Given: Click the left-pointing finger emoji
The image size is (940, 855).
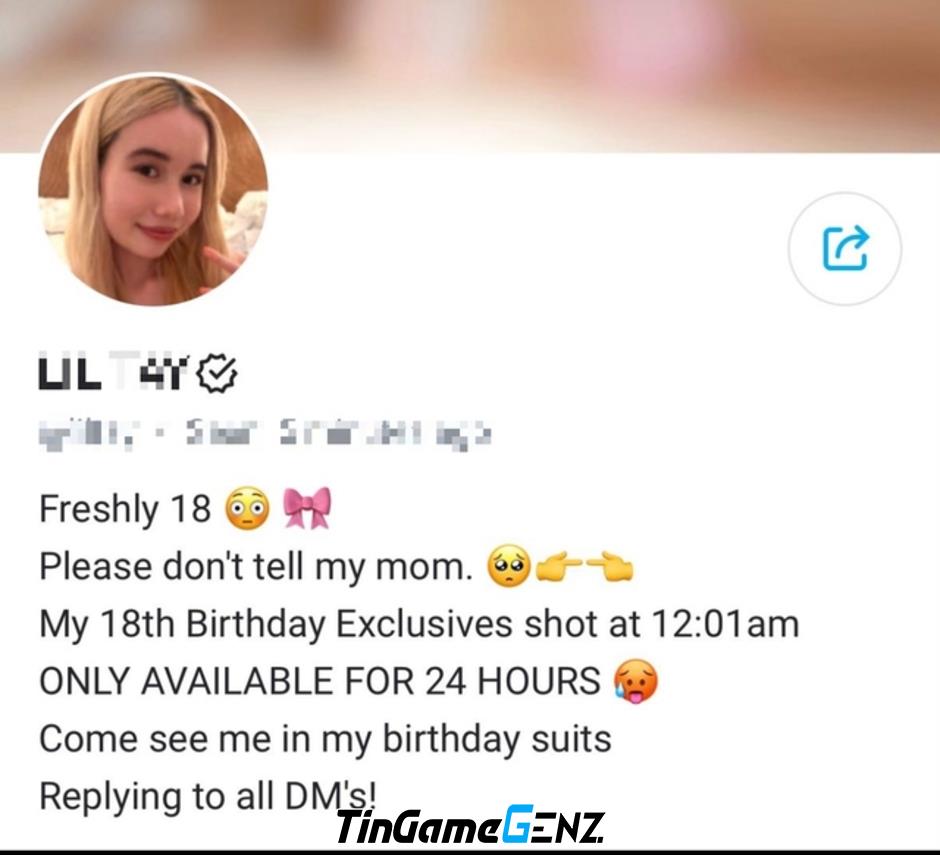Looking at the screenshot, I should point(609,565).
